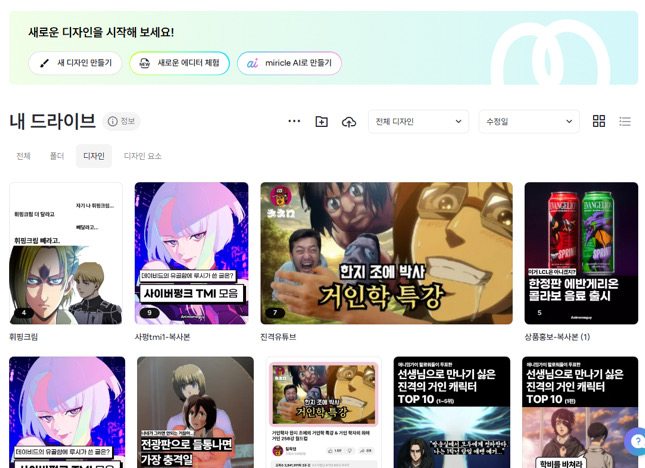
Task: Click the 상품홍보-복사본 (1) title text
Action: 557,337
